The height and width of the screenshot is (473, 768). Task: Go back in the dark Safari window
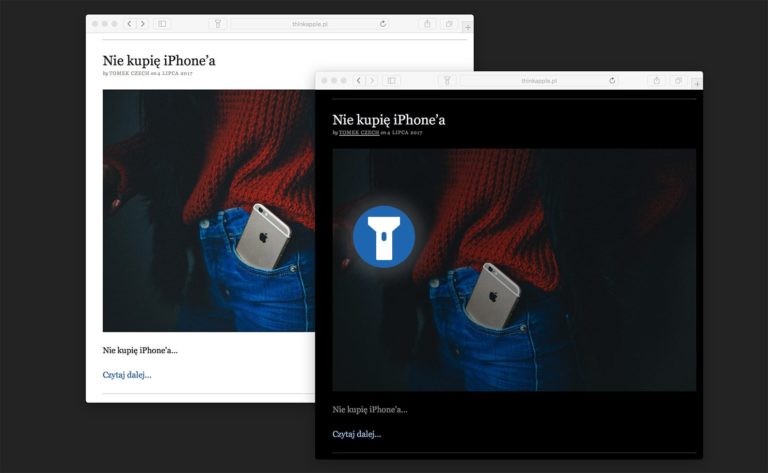pos(359,81)
